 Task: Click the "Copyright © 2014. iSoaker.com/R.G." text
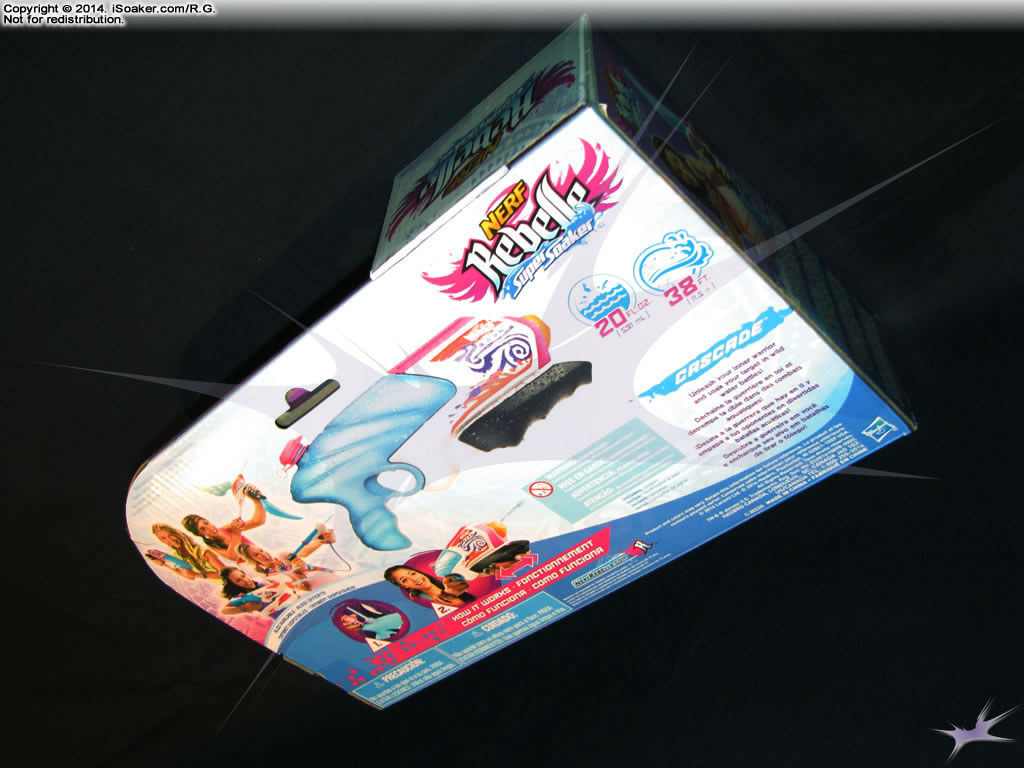(109, 9)
